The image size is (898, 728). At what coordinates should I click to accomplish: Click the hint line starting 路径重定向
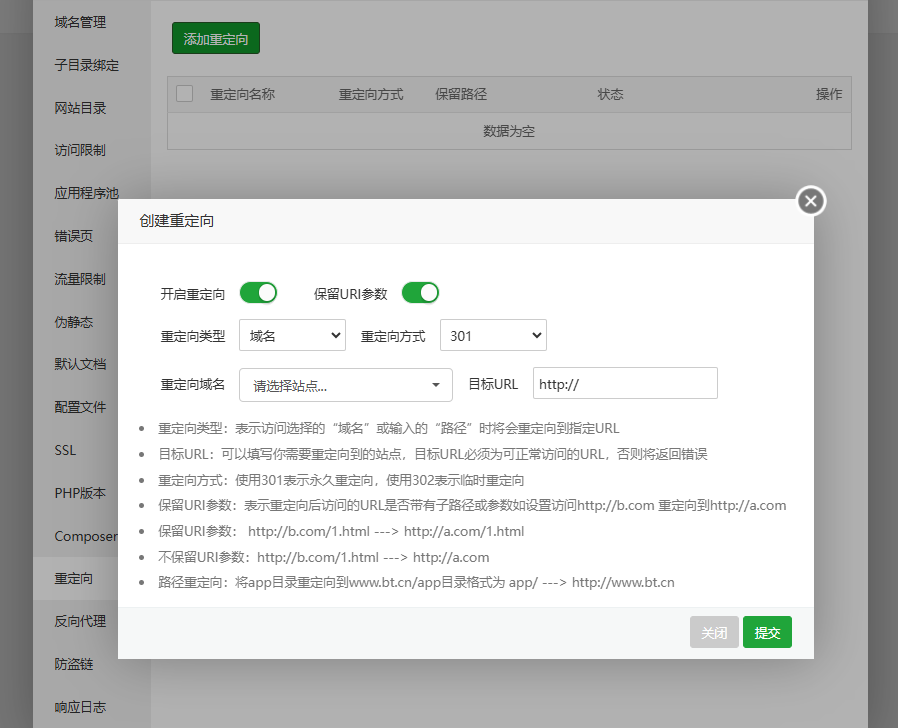(416, 583)
